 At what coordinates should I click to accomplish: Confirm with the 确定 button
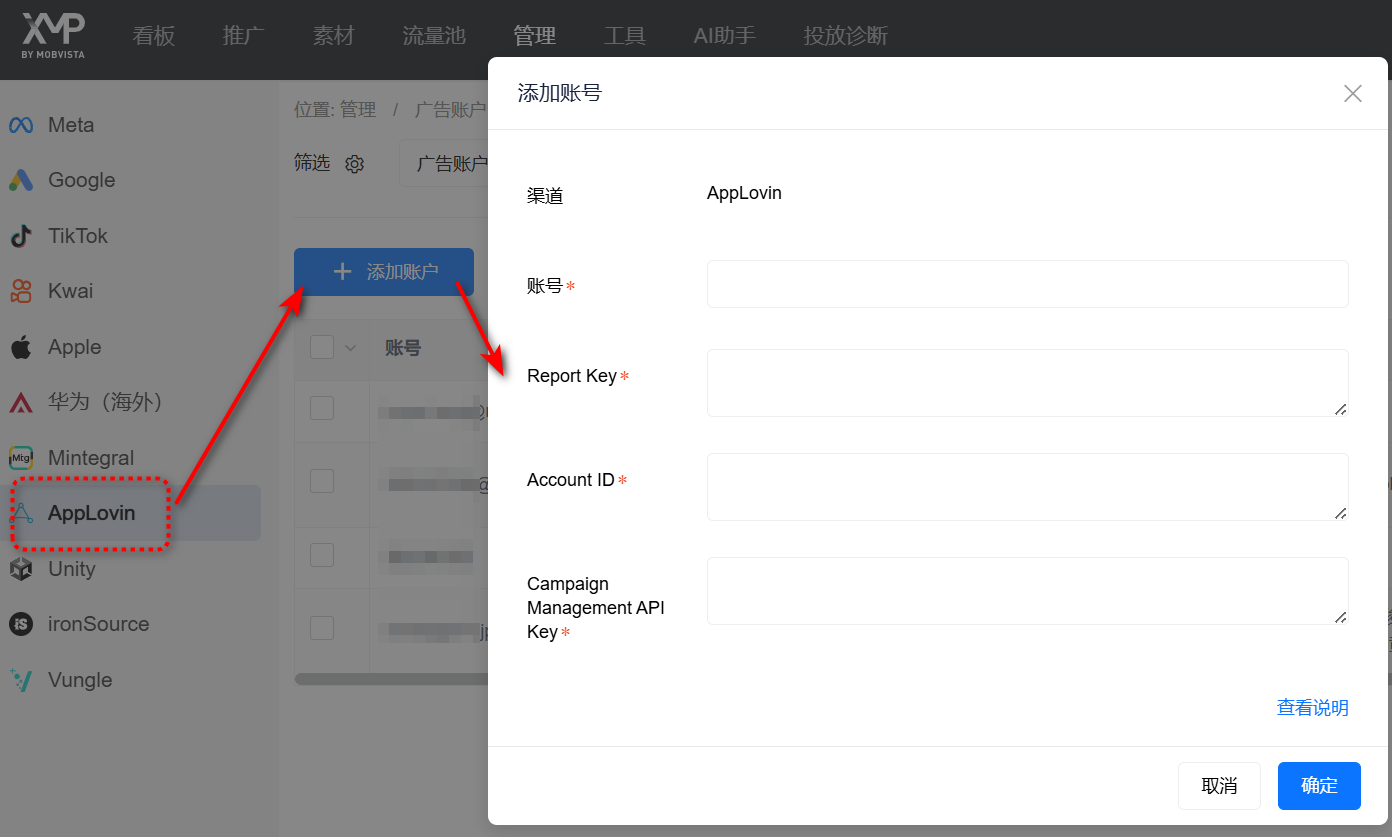click(1319, 786)
